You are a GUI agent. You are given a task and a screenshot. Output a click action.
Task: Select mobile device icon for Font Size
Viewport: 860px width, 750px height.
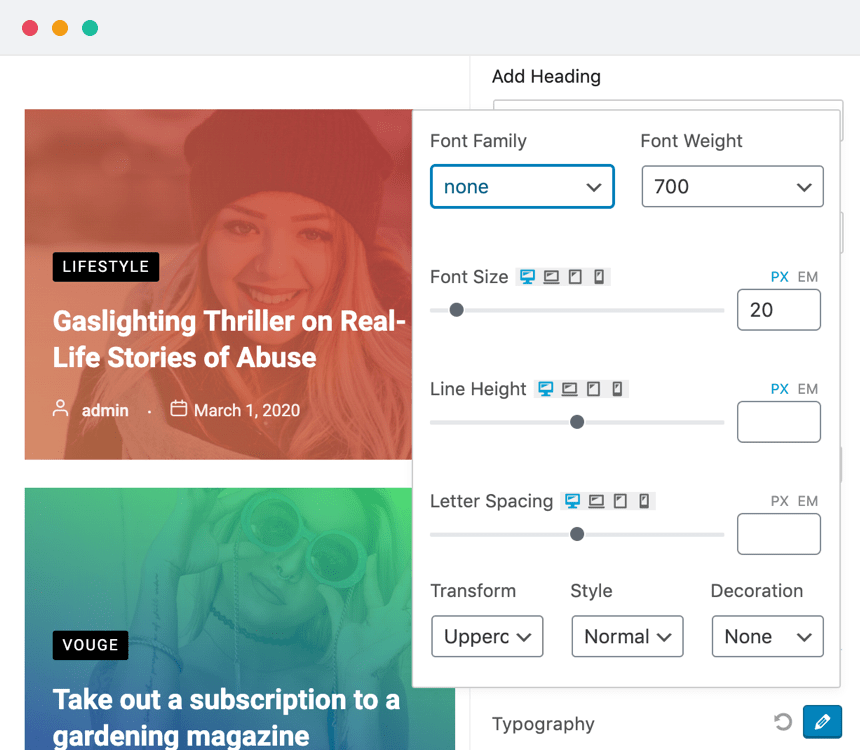599,277
